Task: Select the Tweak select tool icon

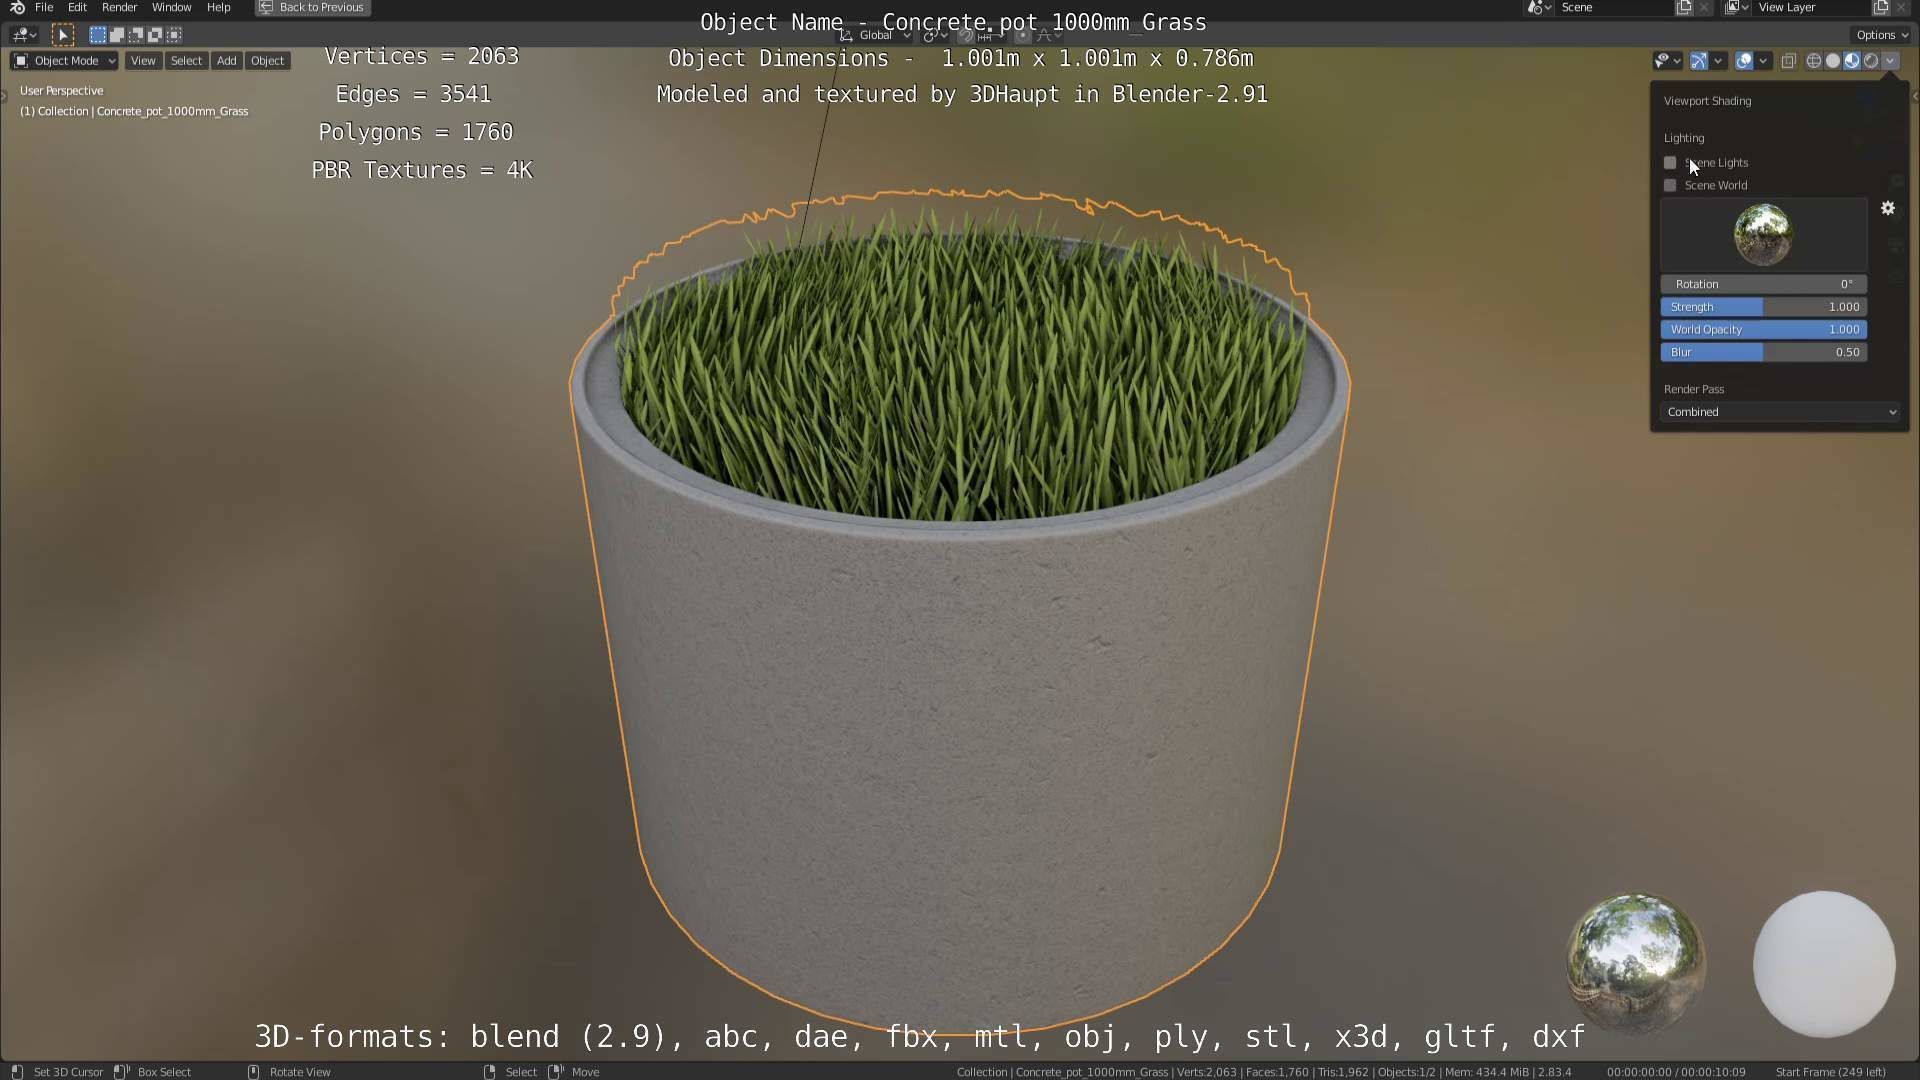Action: 62,35
